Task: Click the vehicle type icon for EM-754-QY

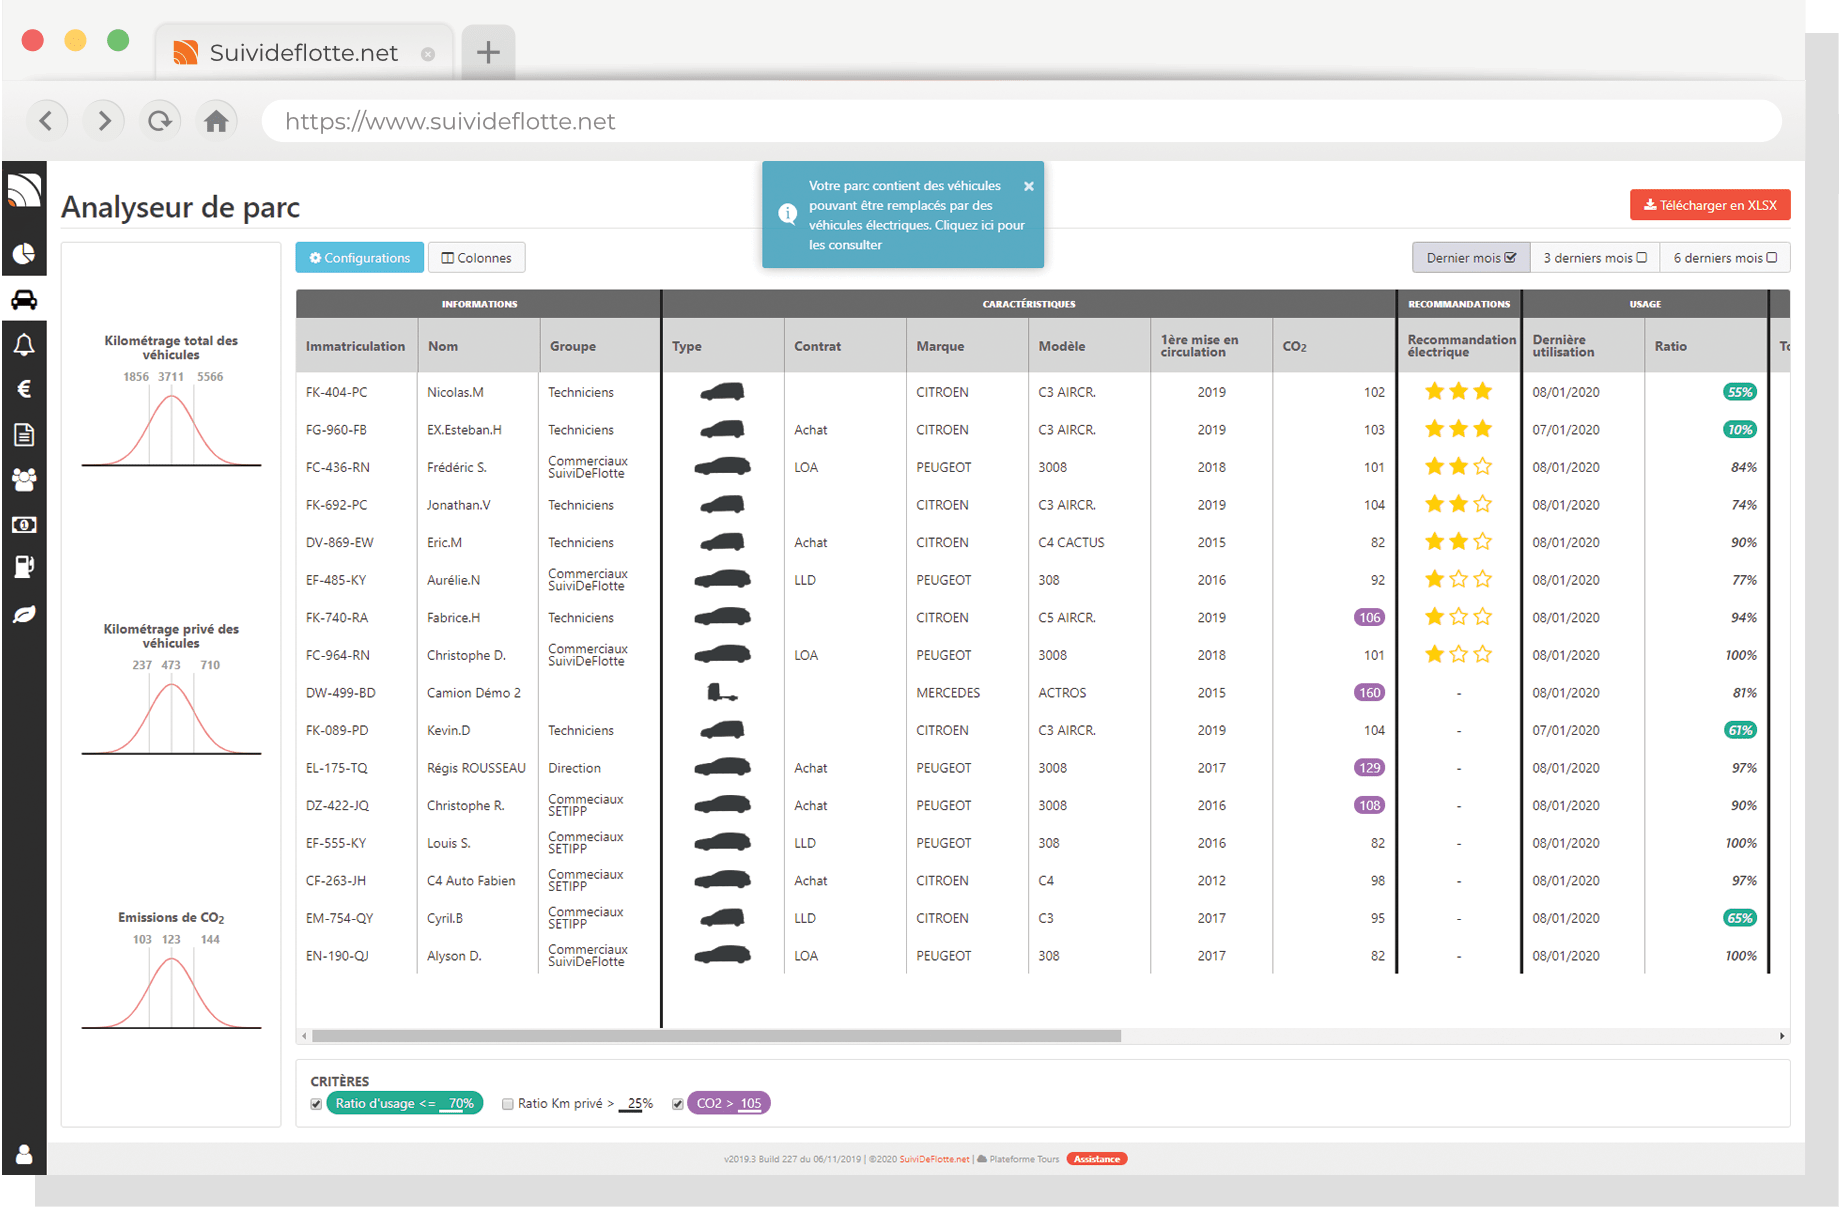Action: (x=722, y=917)
